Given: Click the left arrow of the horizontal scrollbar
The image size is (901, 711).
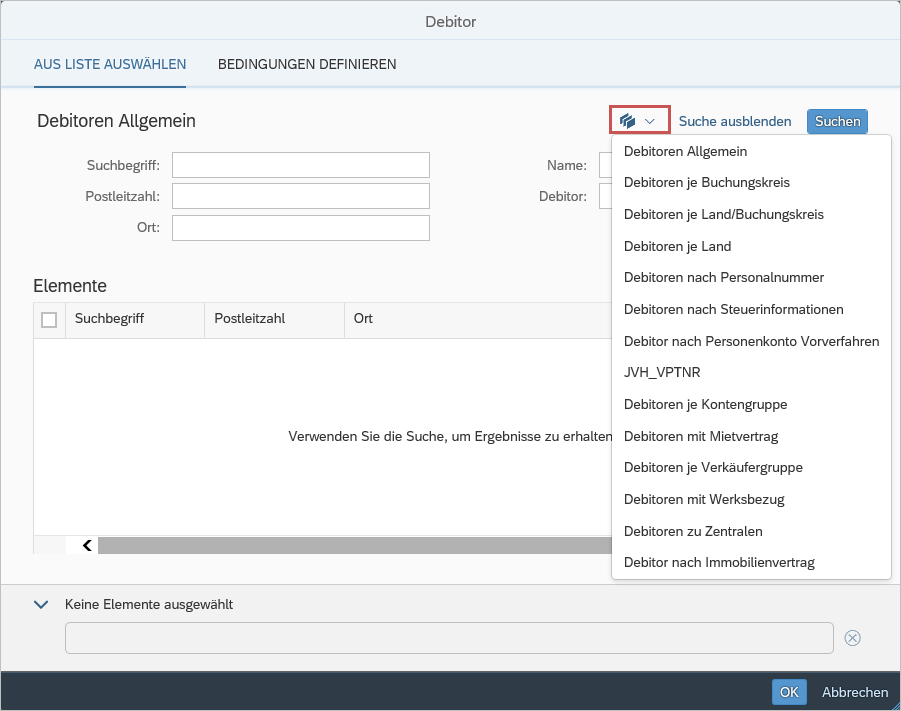Looking at the screenshot, I should pos(85,545).
